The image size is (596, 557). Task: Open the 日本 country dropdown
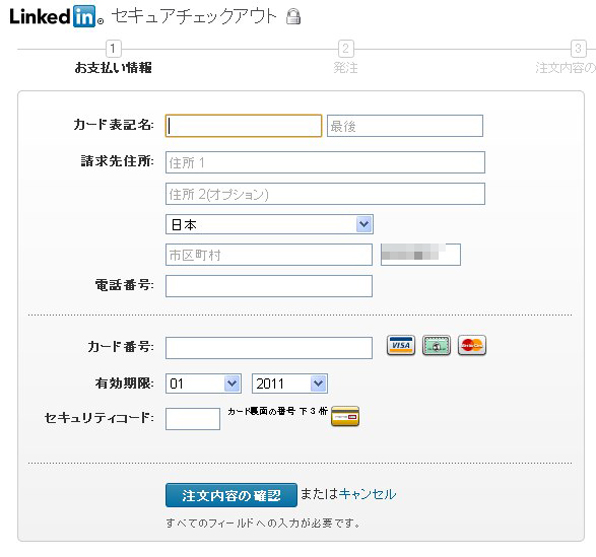point(269,224)
